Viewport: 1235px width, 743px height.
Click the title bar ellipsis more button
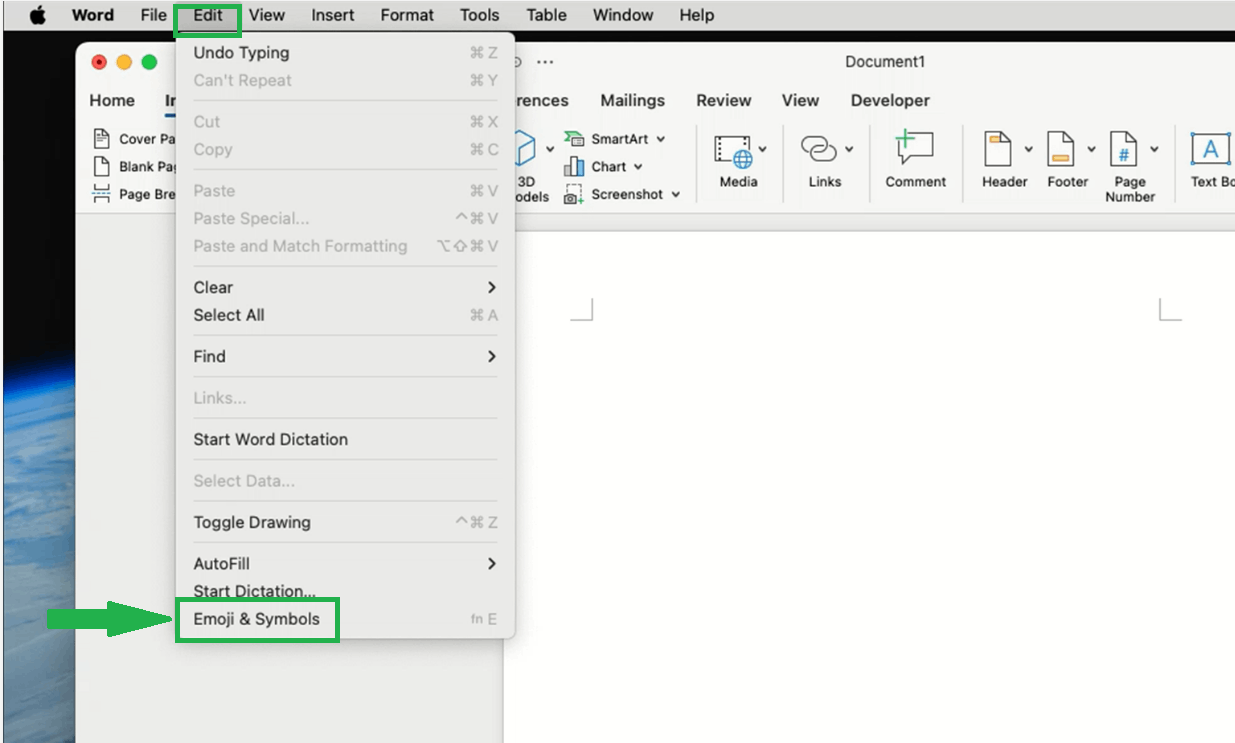545,62
